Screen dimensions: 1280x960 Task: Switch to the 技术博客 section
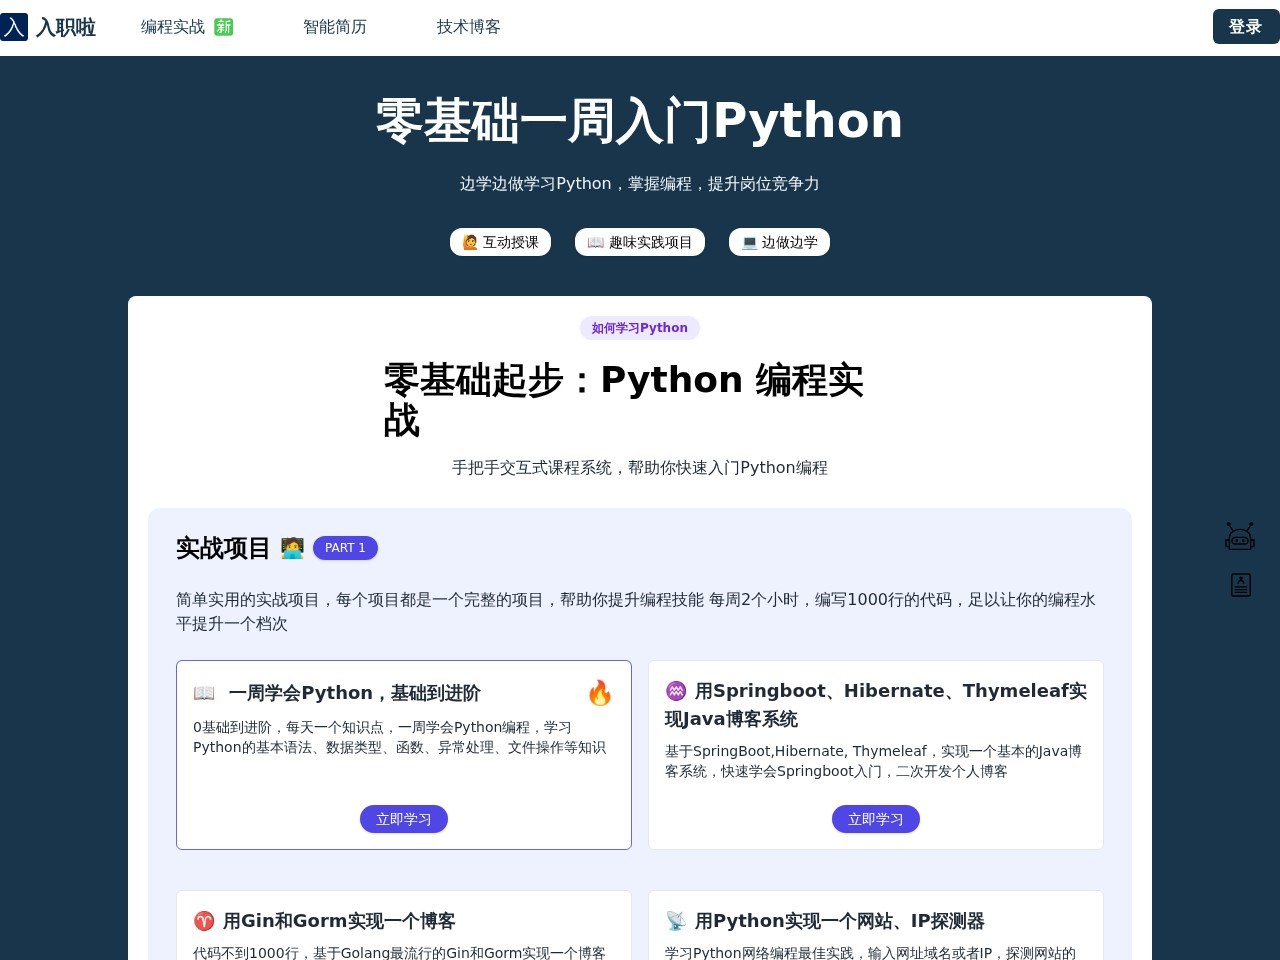coord(468,27)
